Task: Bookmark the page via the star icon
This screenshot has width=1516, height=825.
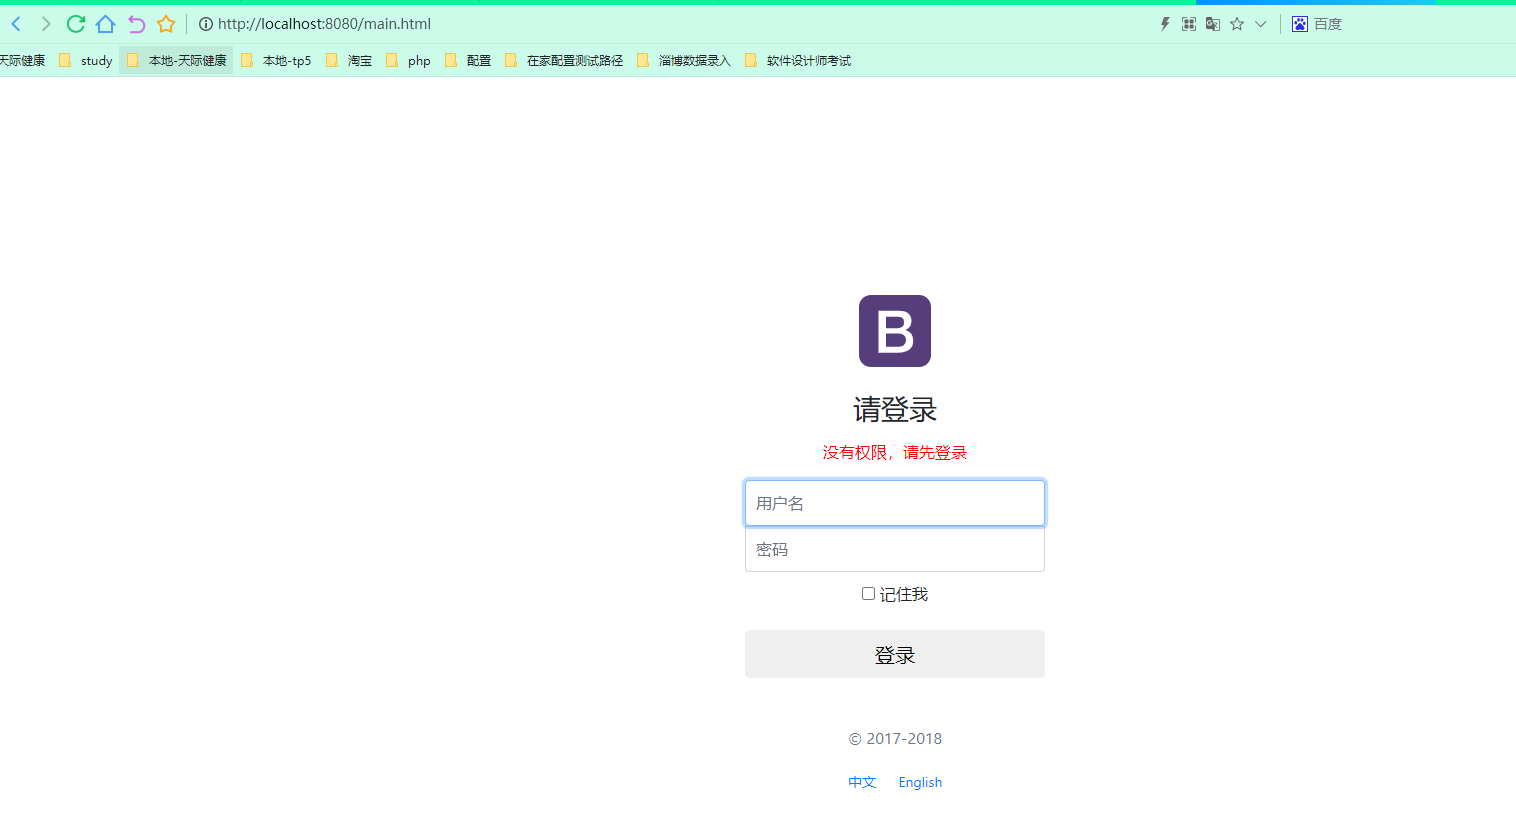Action: tap(166, 23)
